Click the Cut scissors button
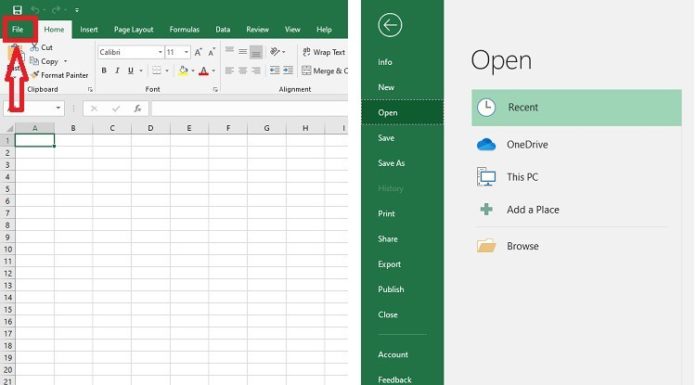The image size is (696, 385). point(41,47)
